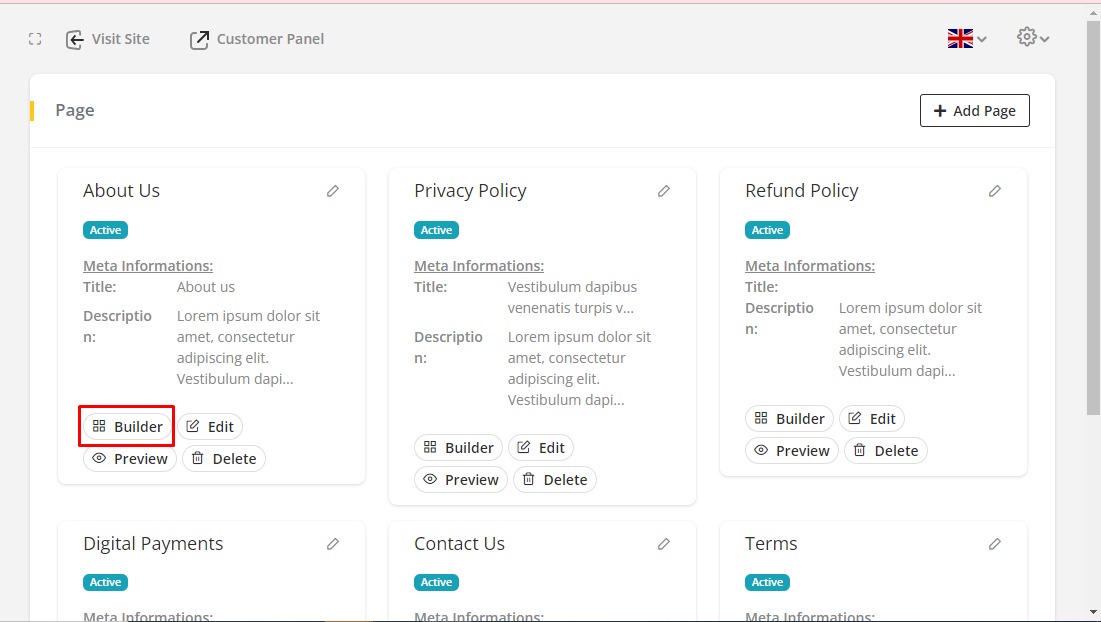This screenshot has height=622, width=1101.
Task: Open Builder for About Us page
Action: pyautogui.click(x=127, y=427)
